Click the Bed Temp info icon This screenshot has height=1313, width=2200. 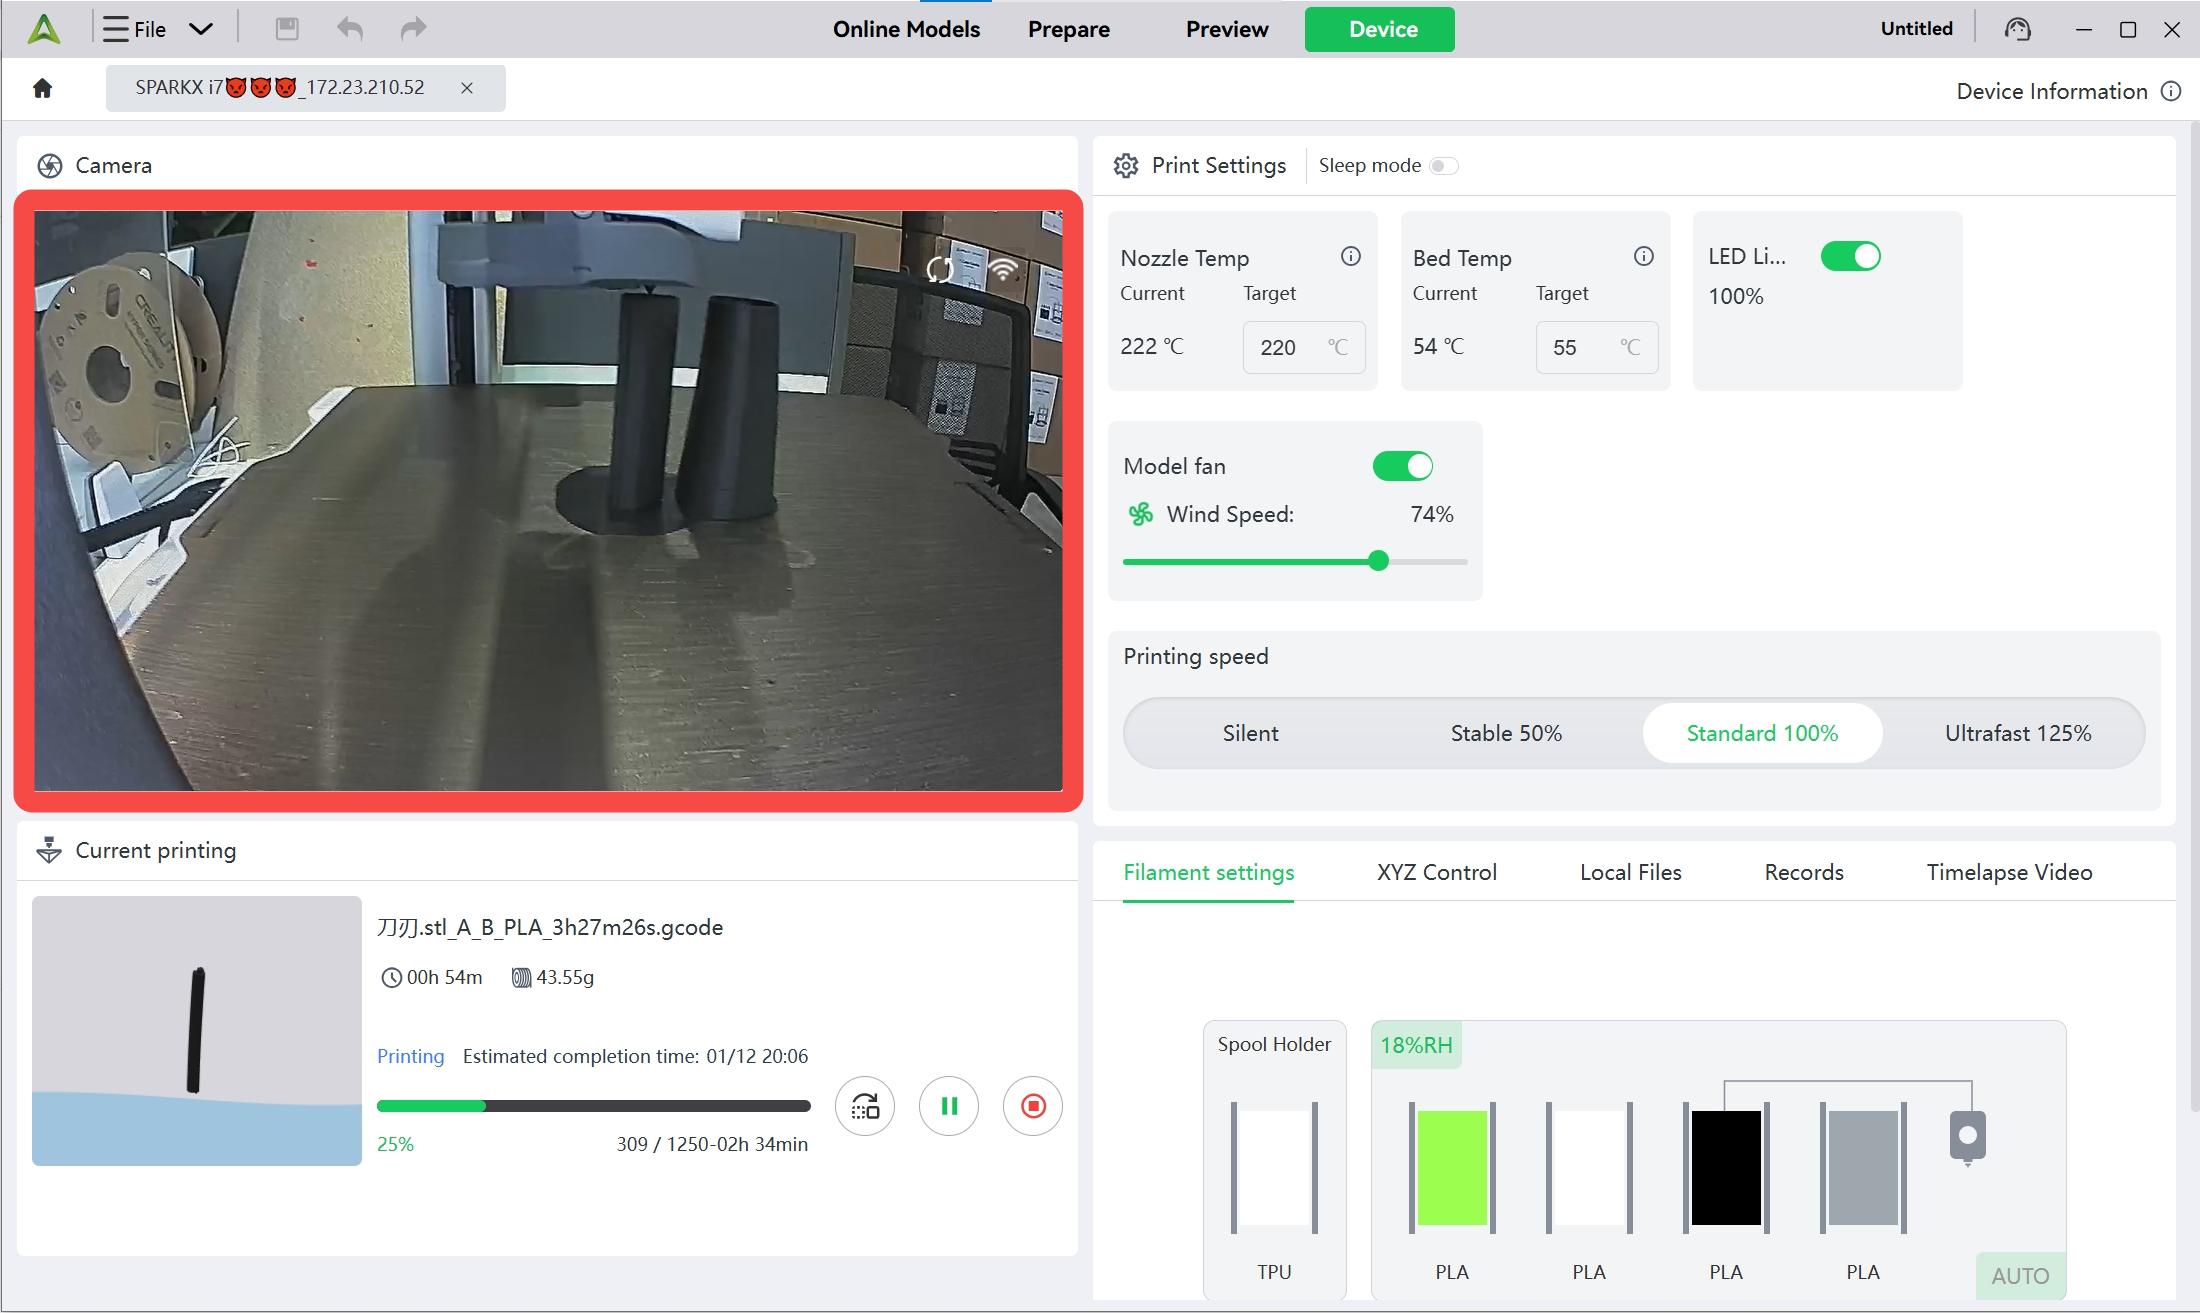pos(1643,257)
